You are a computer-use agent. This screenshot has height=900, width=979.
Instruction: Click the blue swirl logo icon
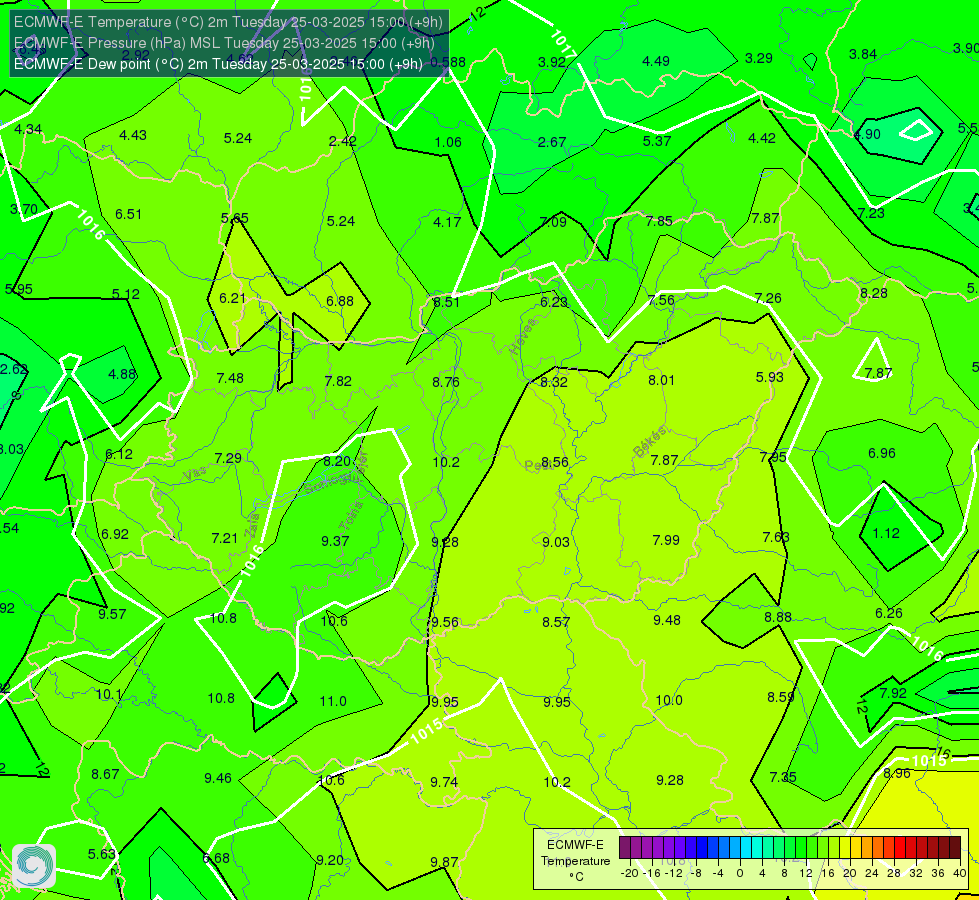pyautogui.click(x=34, y=866)
